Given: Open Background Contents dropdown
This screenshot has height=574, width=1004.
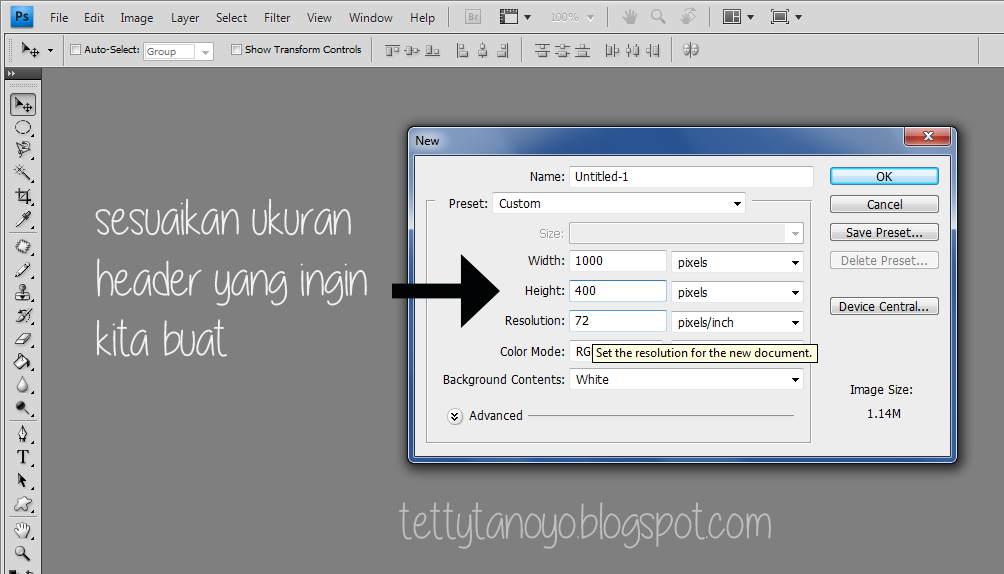Looking at the screenshot, I should click(686, 380).
